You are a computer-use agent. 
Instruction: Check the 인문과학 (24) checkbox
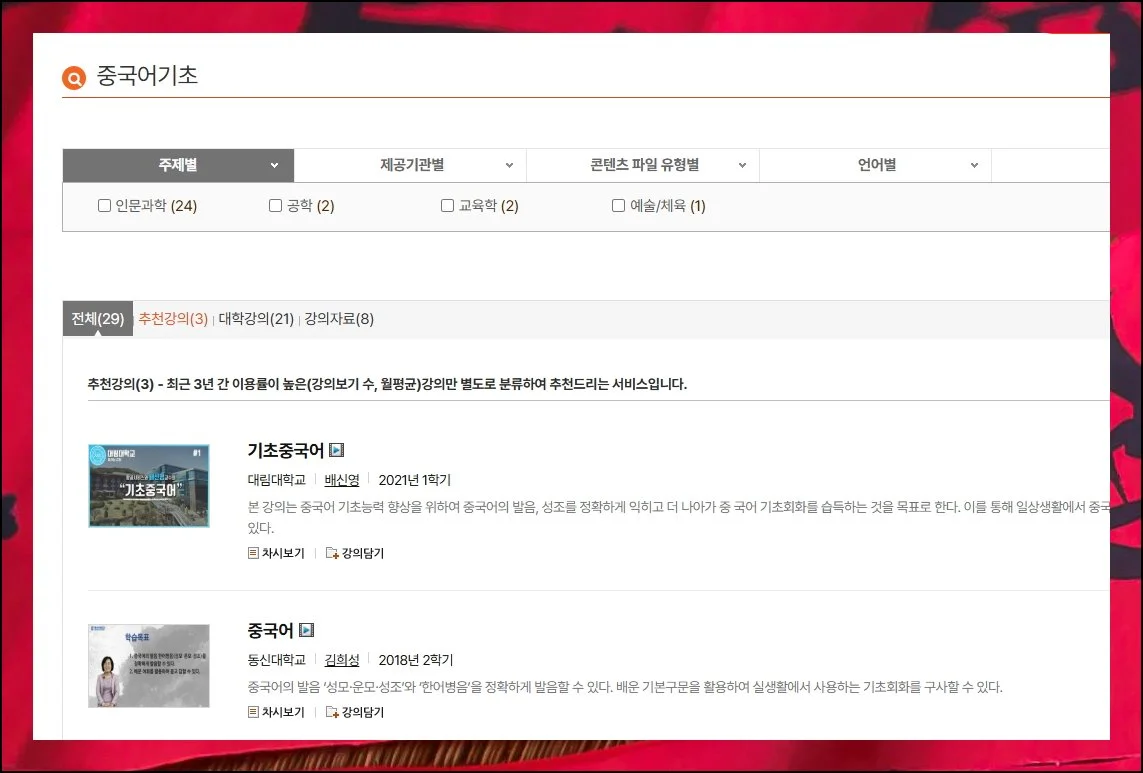104,206
